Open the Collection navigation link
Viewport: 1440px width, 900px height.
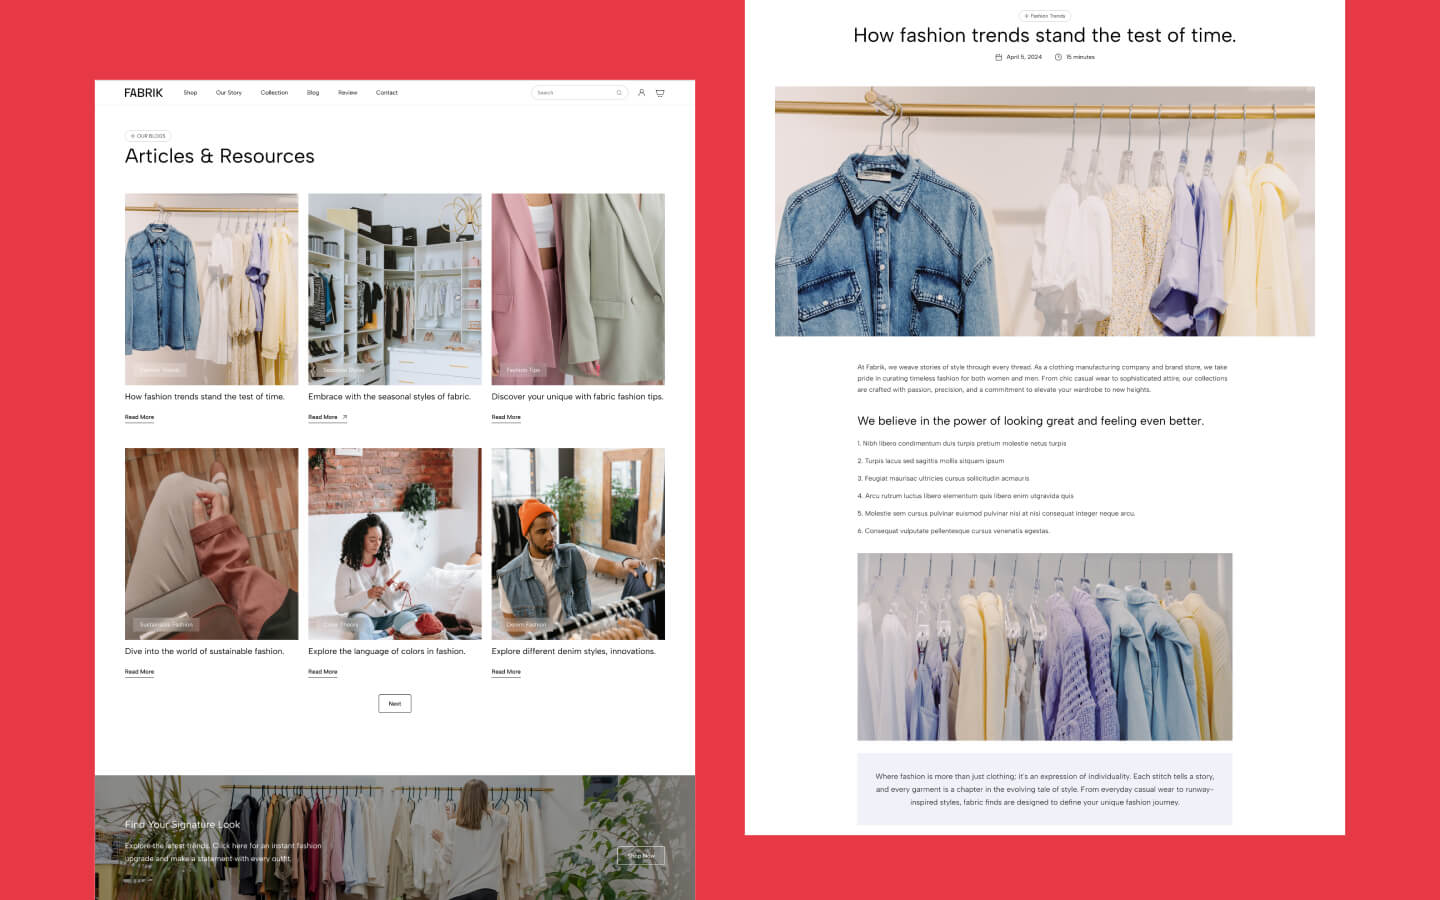(x=274, y=92)
